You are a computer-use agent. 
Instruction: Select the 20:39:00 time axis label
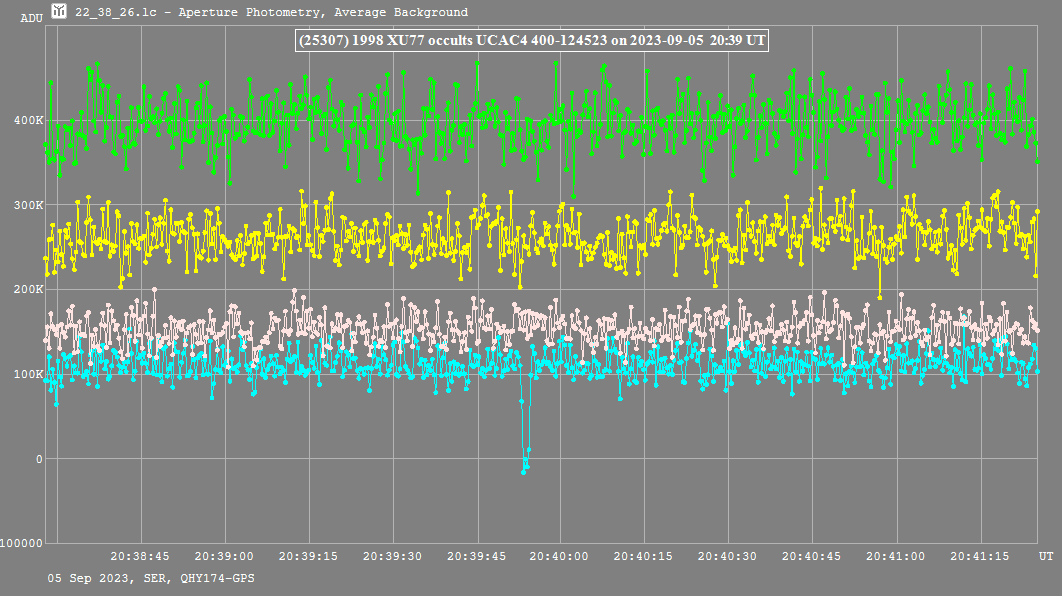[x=224, y=556]
